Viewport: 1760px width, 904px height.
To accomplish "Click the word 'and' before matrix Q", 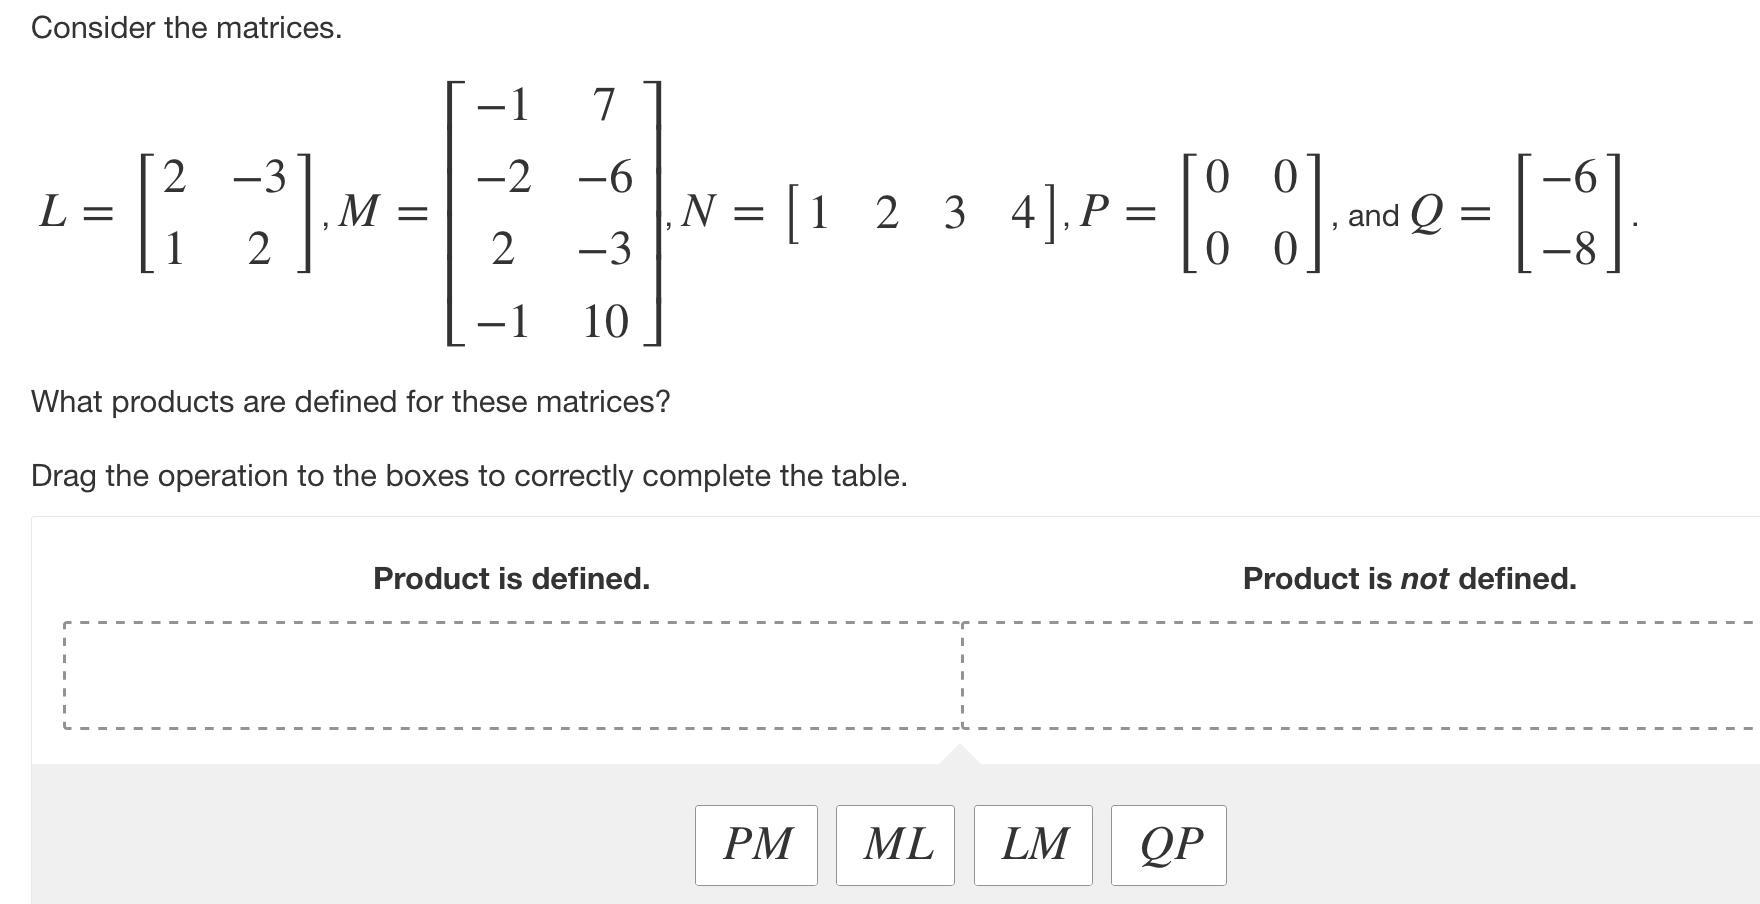I will click(x=1373, y=216).
